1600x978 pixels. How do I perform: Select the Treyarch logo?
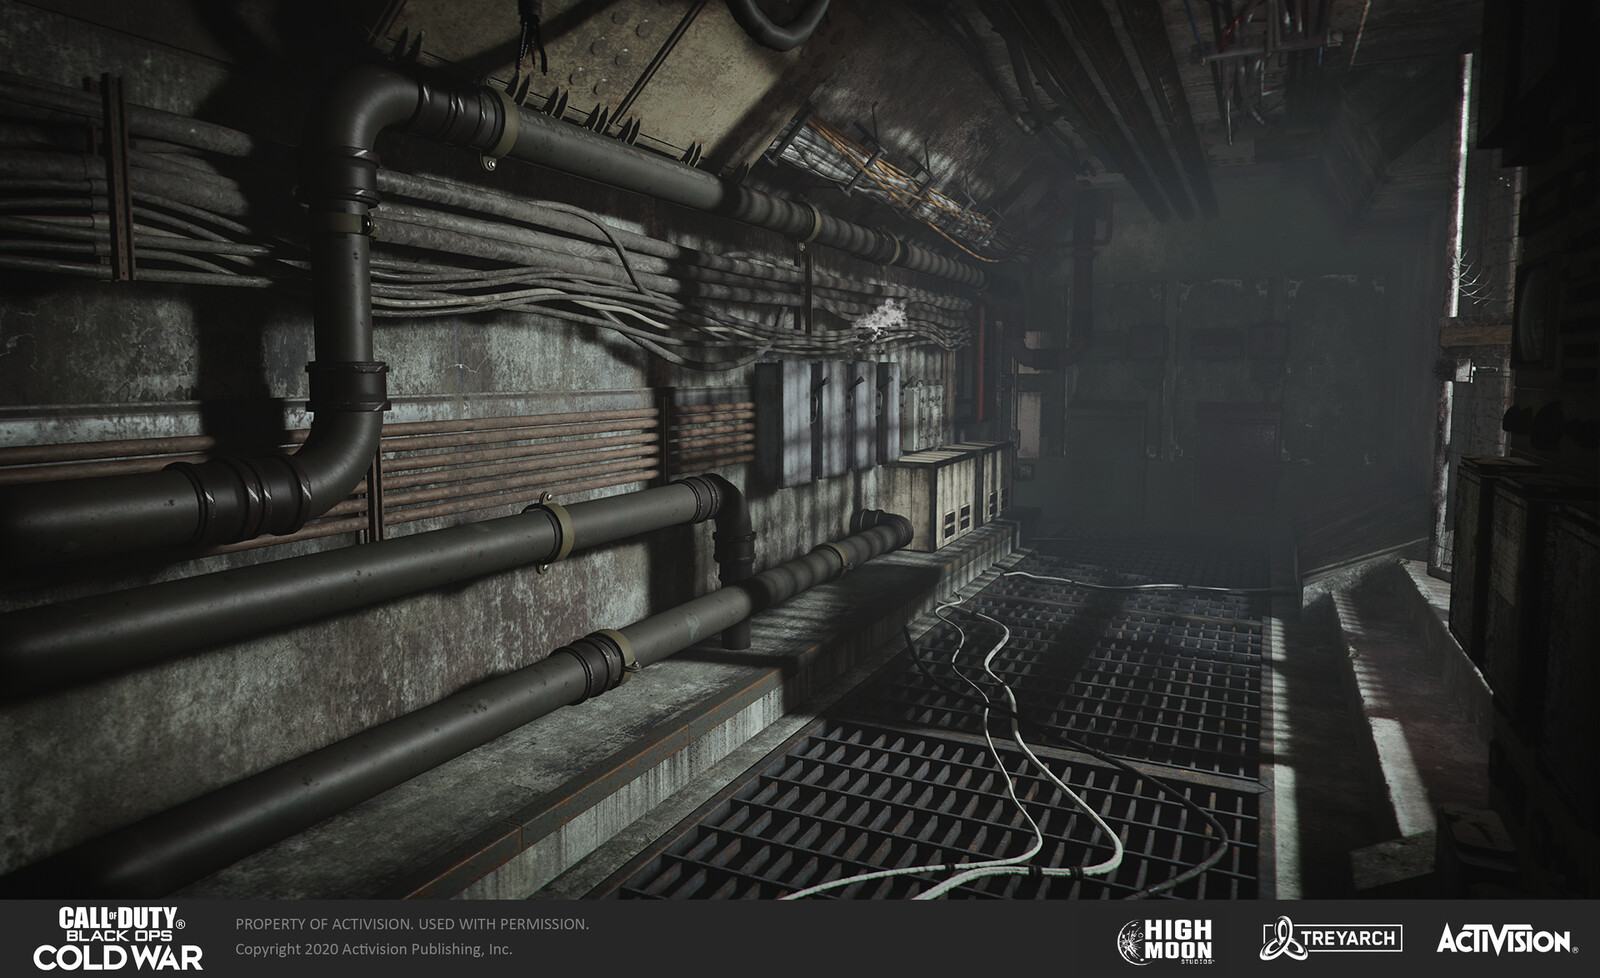click(1331, 938)
